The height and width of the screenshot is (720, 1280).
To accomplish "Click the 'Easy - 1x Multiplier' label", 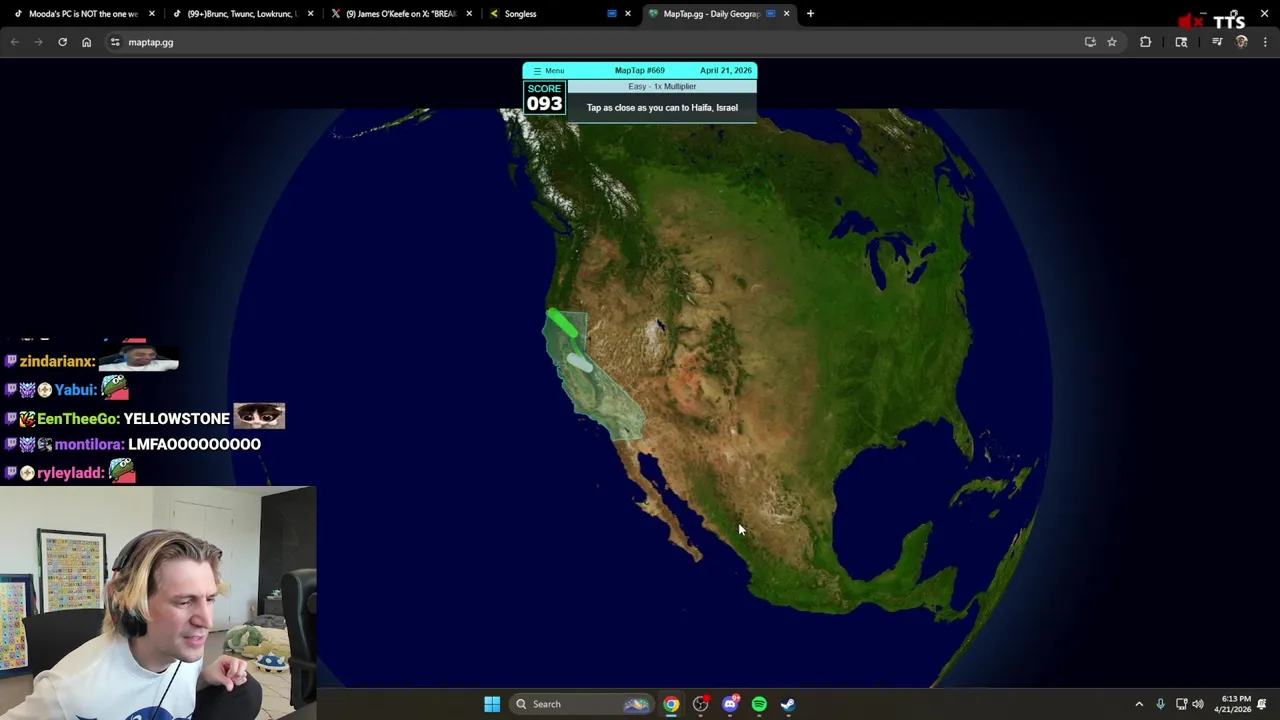I will coord(662,87).
